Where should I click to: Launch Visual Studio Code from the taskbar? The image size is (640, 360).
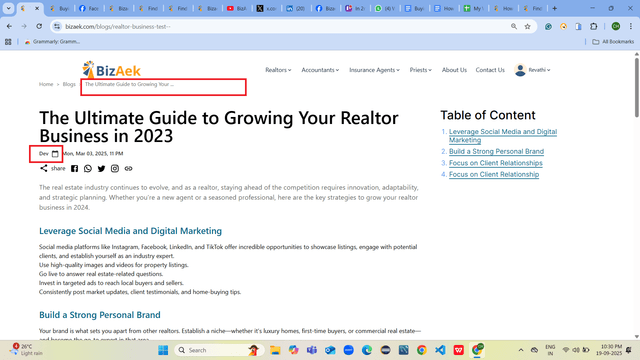(x=440, y=350)
